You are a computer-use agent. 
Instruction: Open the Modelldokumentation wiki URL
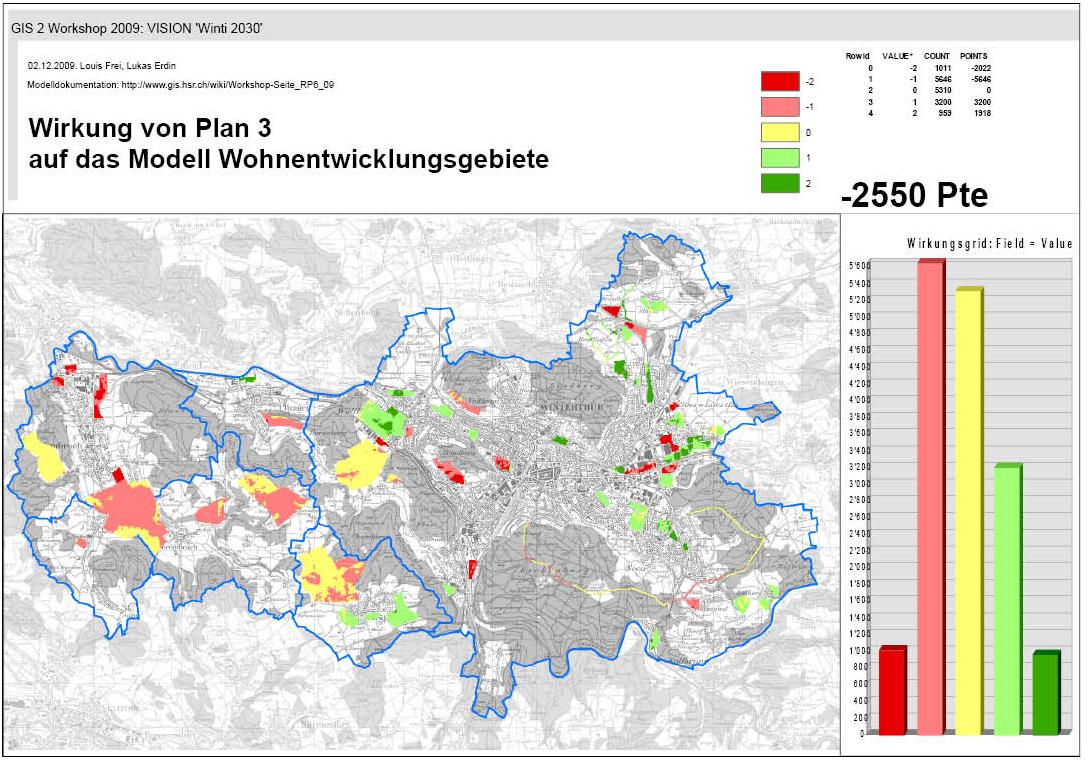coord(227,86)
